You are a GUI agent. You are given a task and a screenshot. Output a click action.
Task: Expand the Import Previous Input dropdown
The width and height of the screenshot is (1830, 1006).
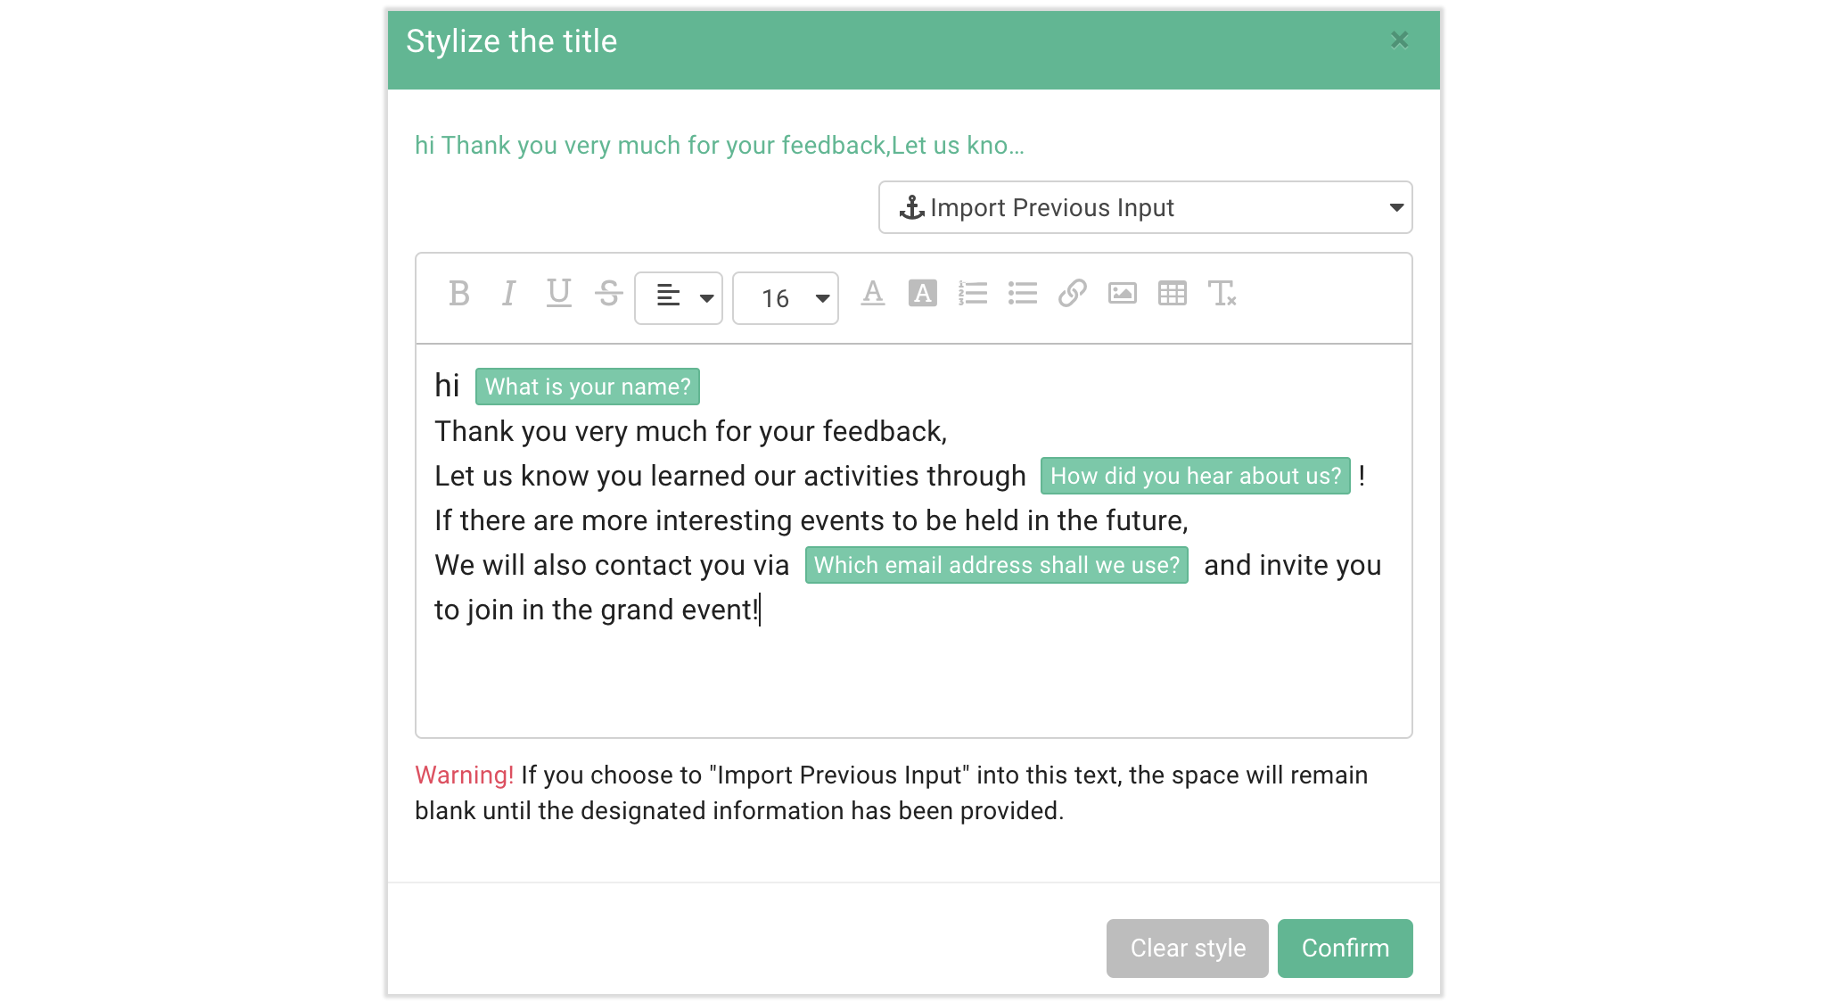click(x=1396, y=208)
